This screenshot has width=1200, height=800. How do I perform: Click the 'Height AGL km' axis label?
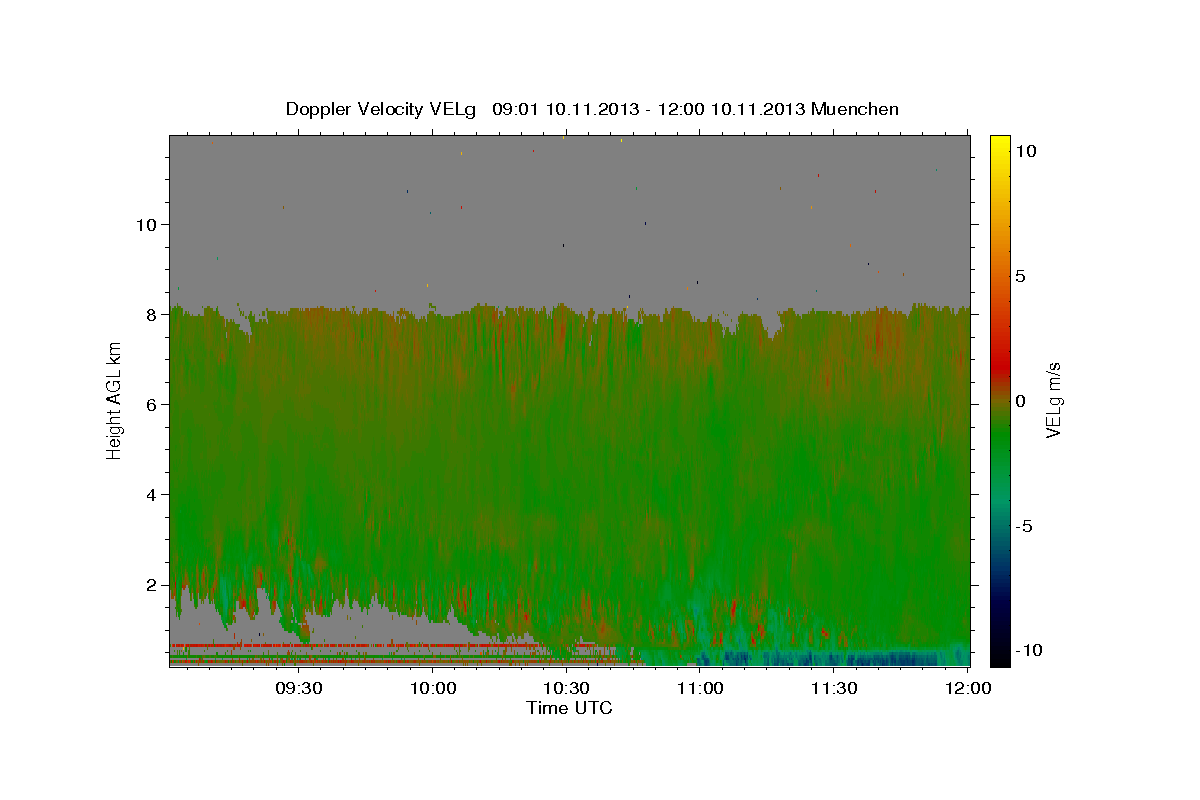click(x=115, y=399)
